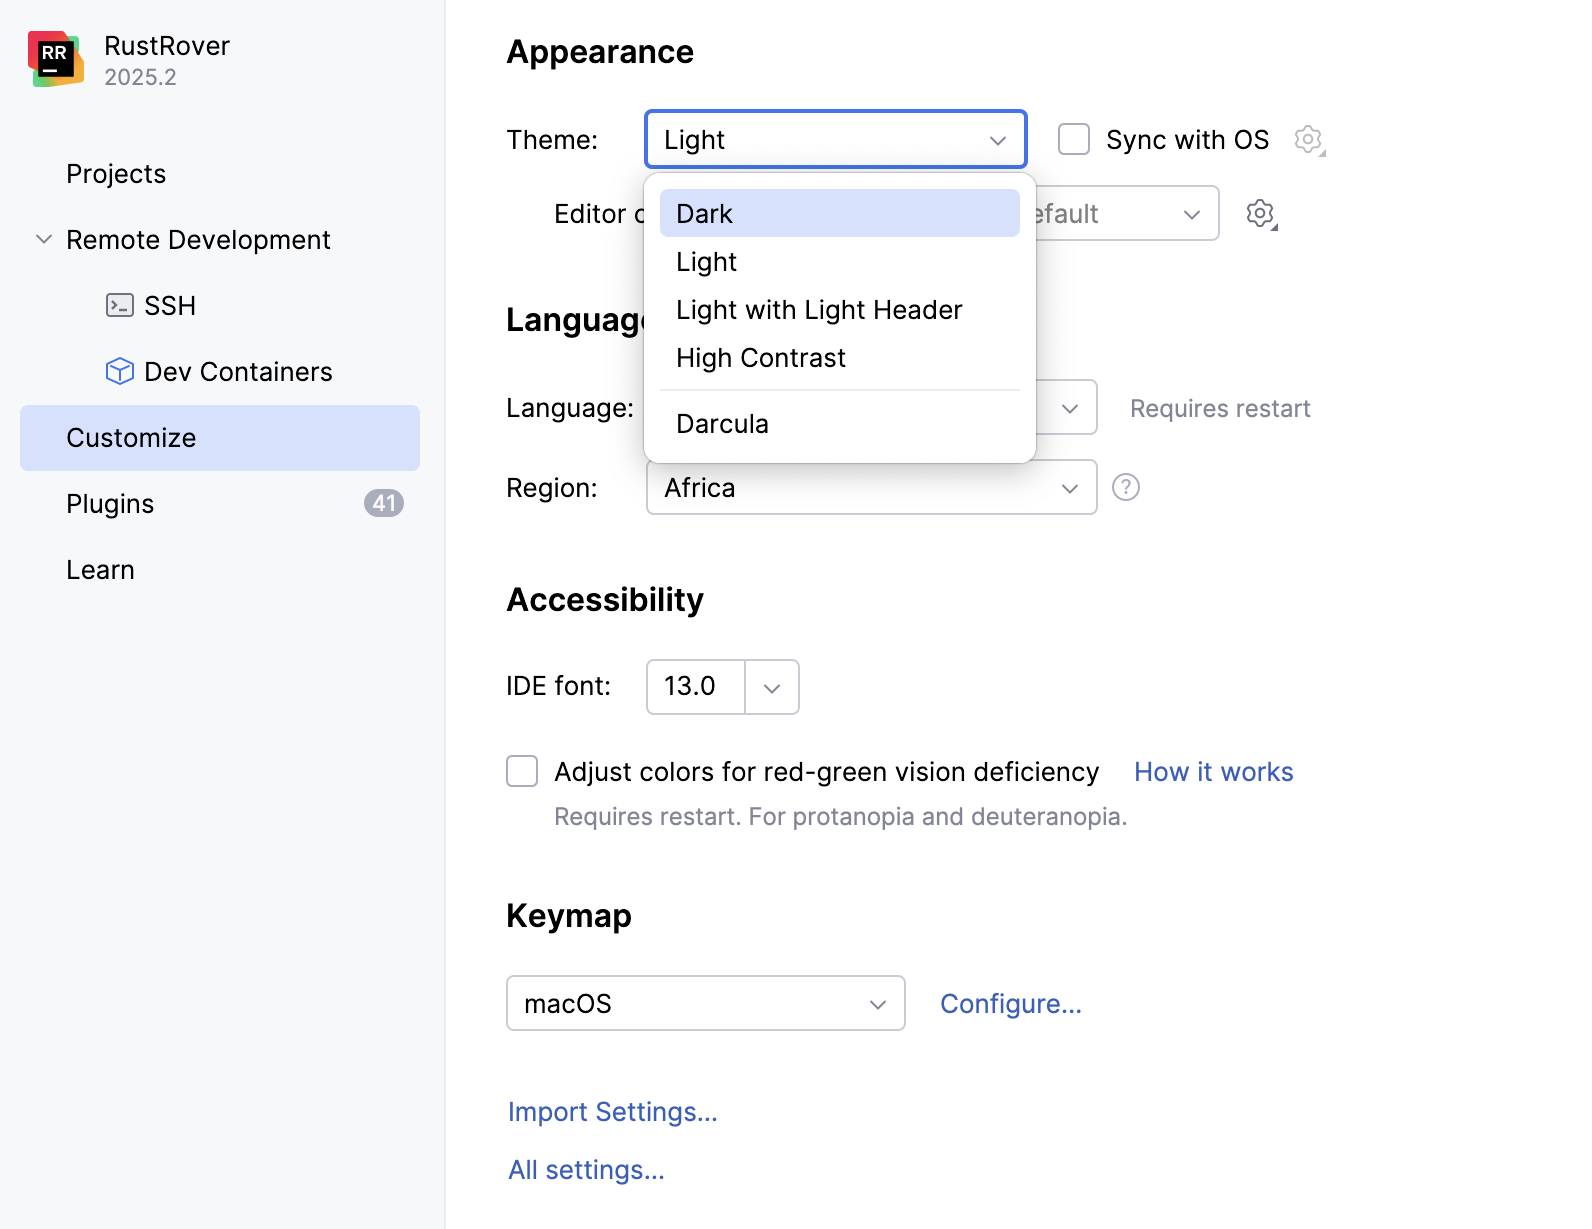This screenshot has height=1229, width=1592.
Task: Click the Plugins count badge 41
Action: 383,503
